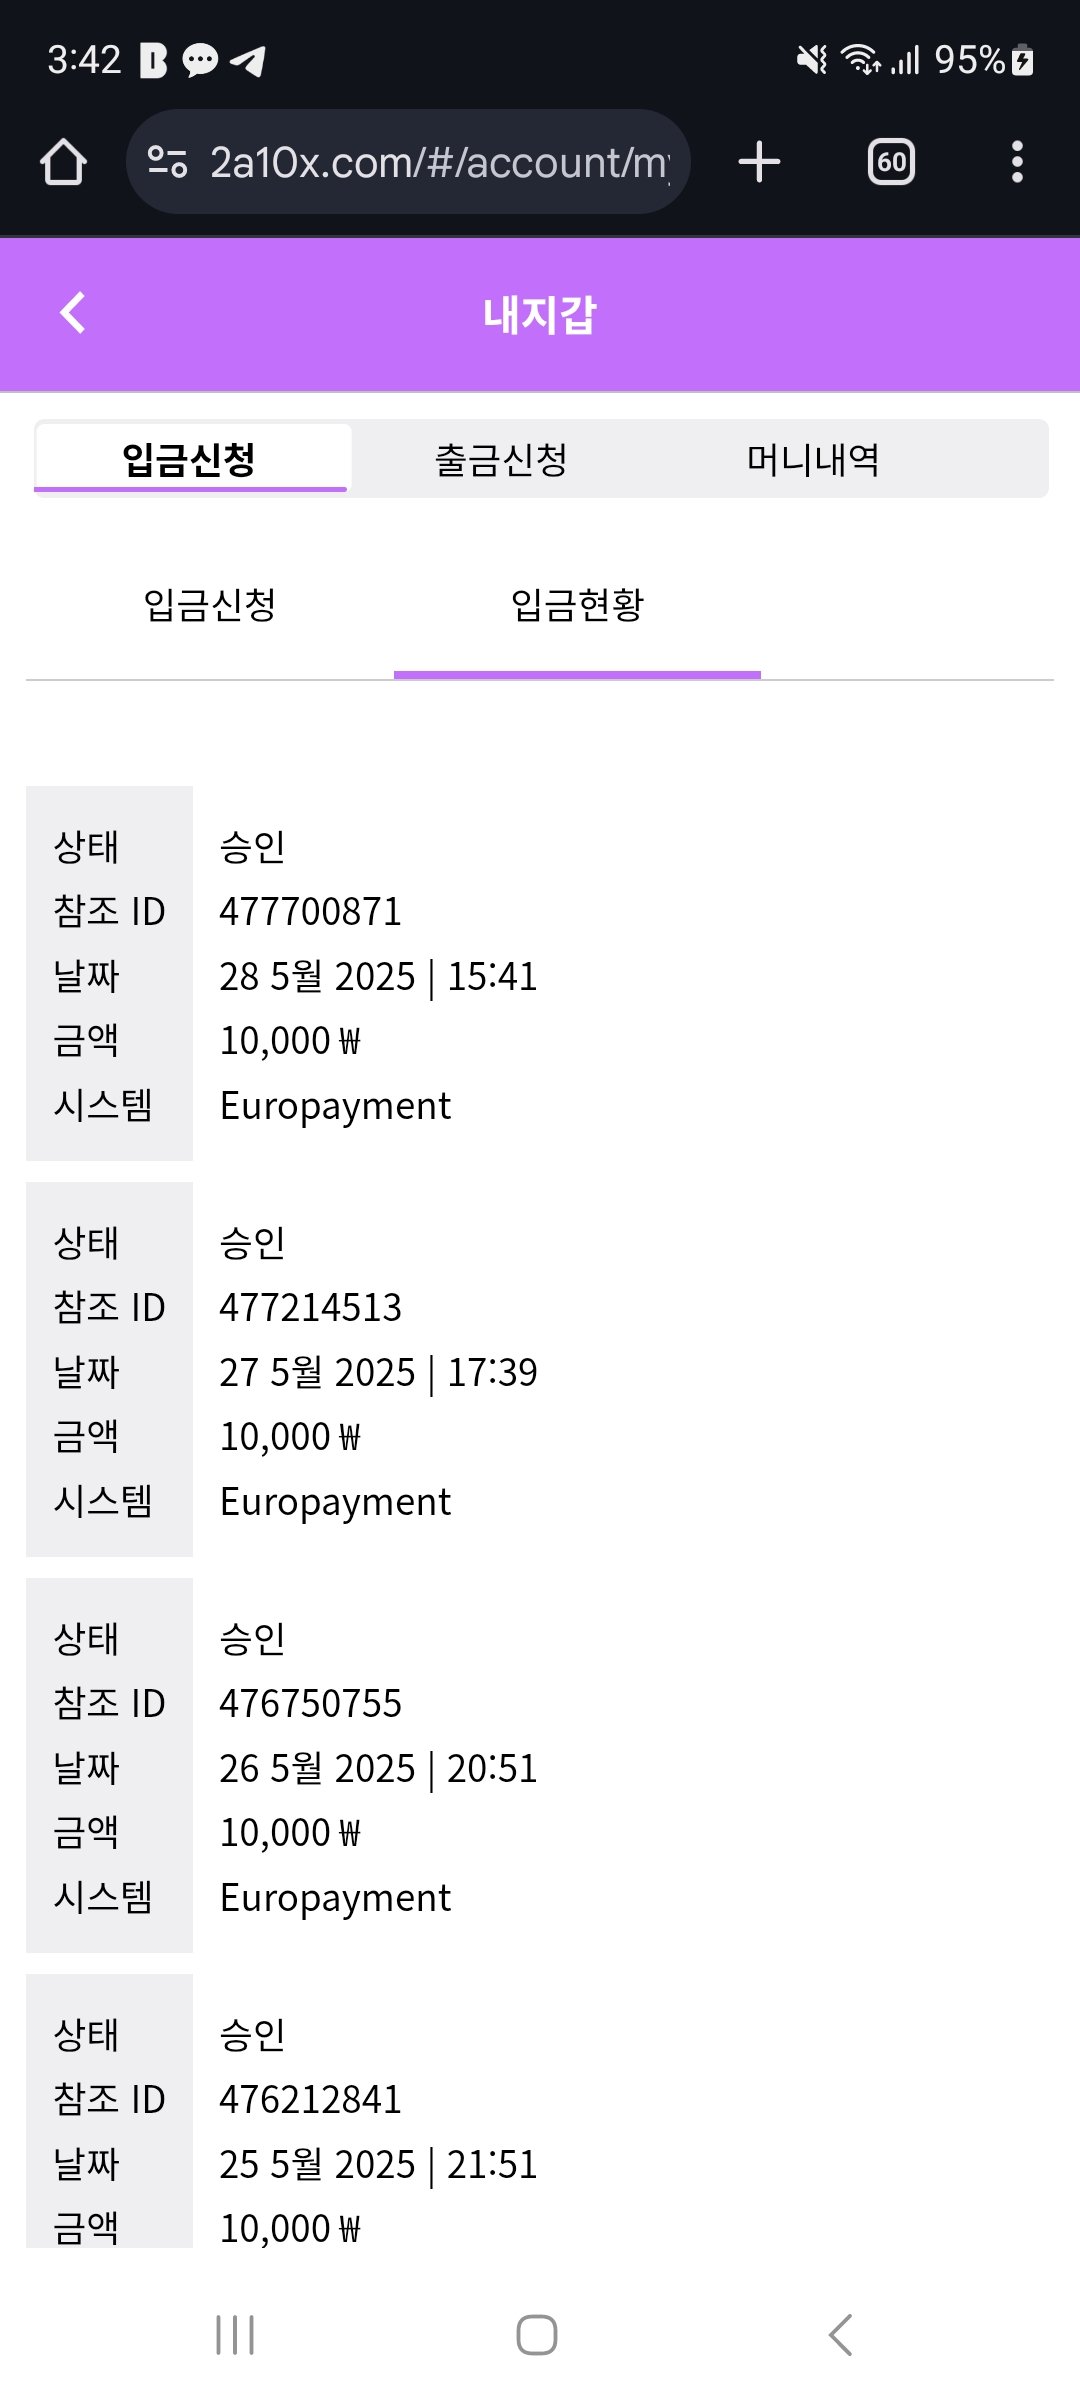Tap reference ID 477700871
1080x2400 pixels.
point(310,912)
